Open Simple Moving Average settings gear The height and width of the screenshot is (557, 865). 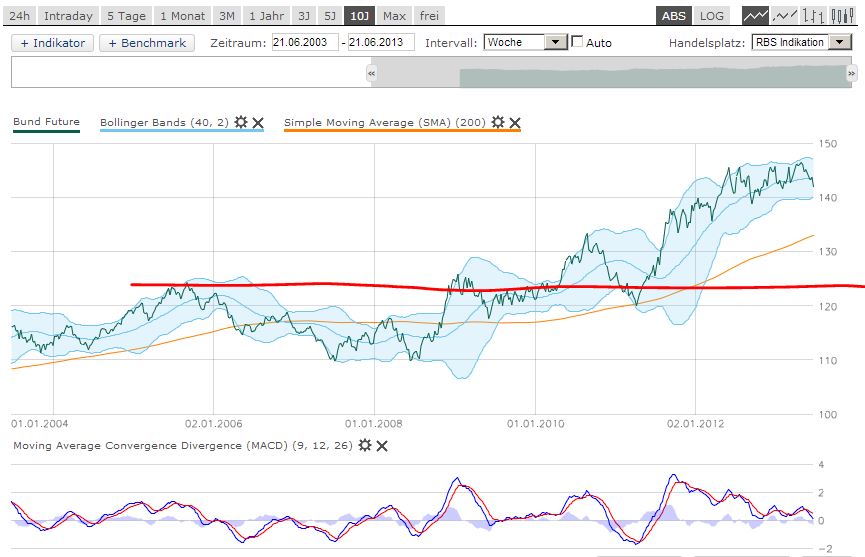tap(498, 122)
